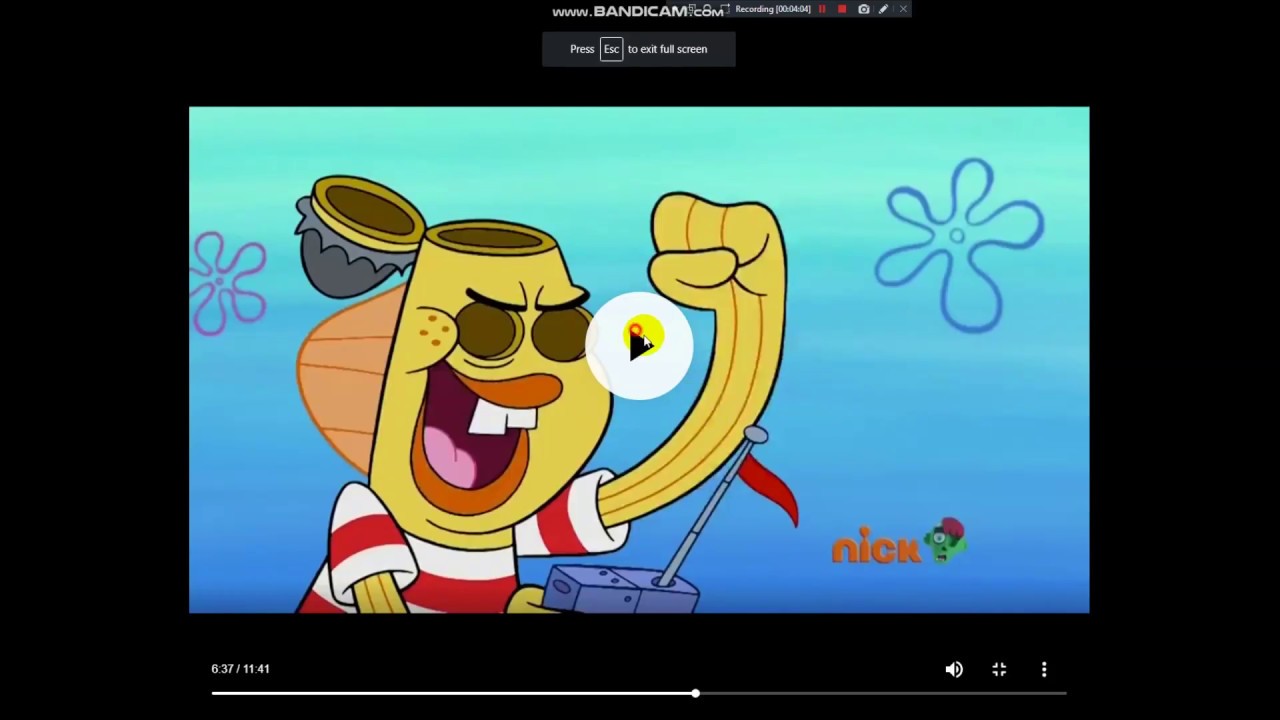Mute the video with the speaker icon
Image resolution: width=1280 pixels, height=720 pixels.
click(x=954, y=670)
